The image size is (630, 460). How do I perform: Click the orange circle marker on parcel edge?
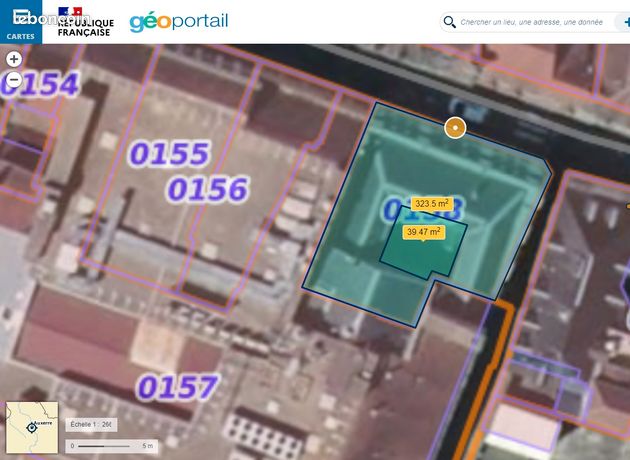click(455, 128)
